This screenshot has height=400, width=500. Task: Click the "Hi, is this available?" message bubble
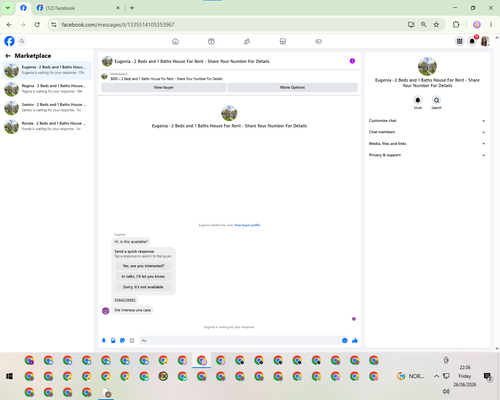pos(131,242)
